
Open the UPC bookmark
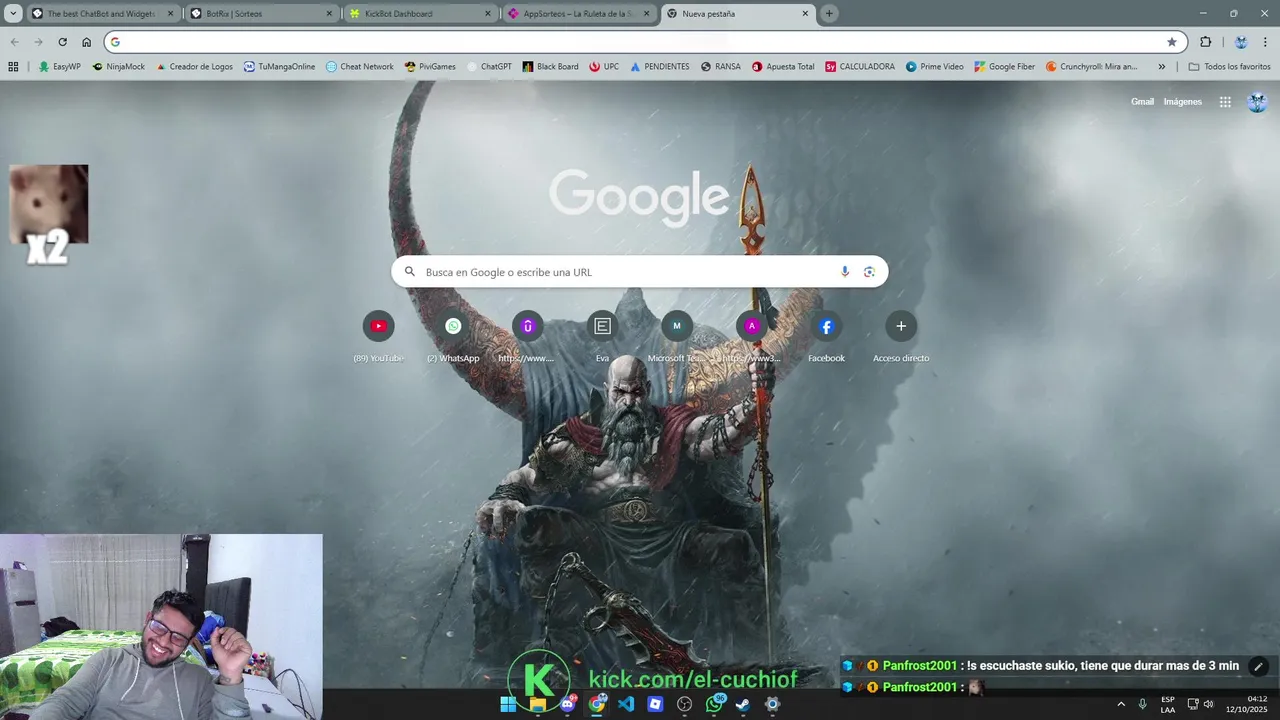coord(604,67)
